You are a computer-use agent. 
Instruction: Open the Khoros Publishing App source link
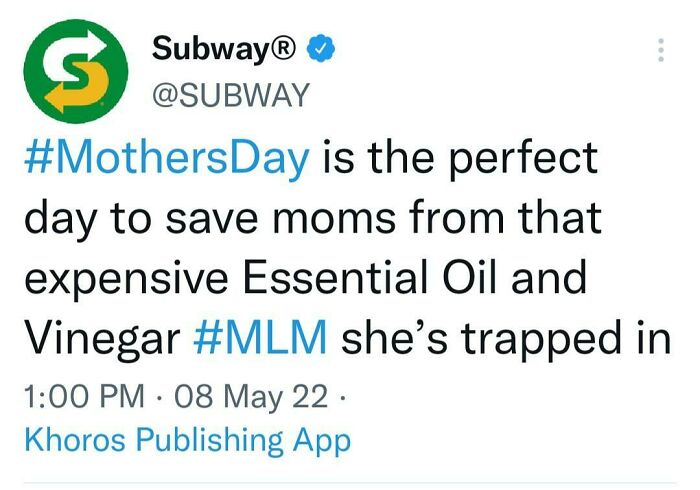click(x=187, y=438)
